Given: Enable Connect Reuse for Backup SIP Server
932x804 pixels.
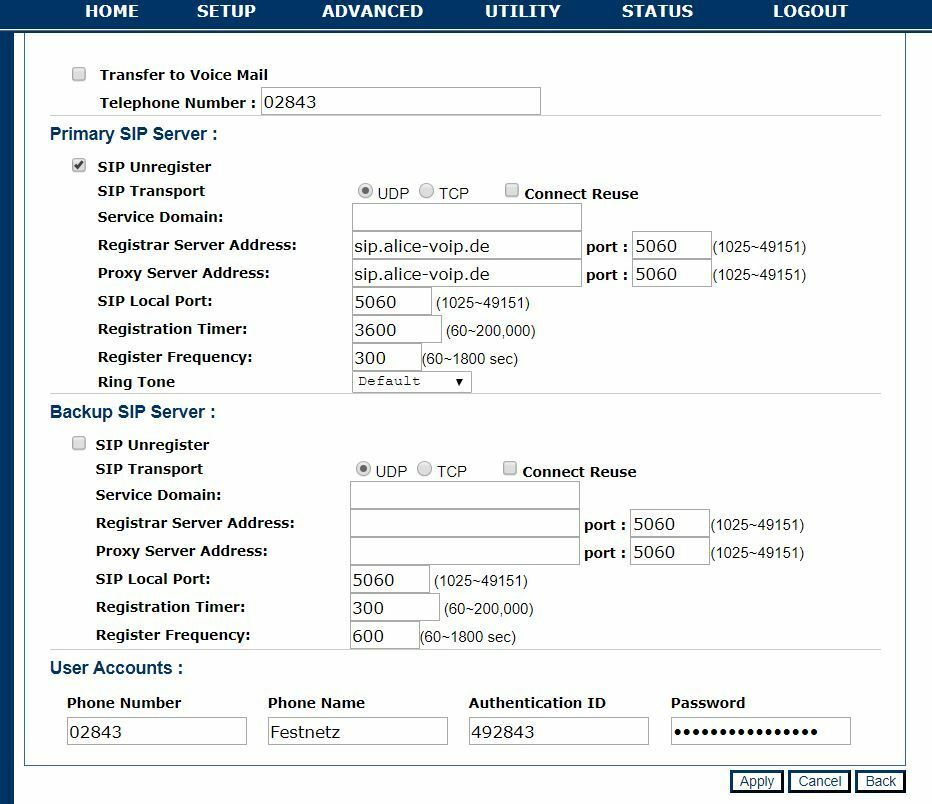Looking at the screenshot, I should 509,468.
